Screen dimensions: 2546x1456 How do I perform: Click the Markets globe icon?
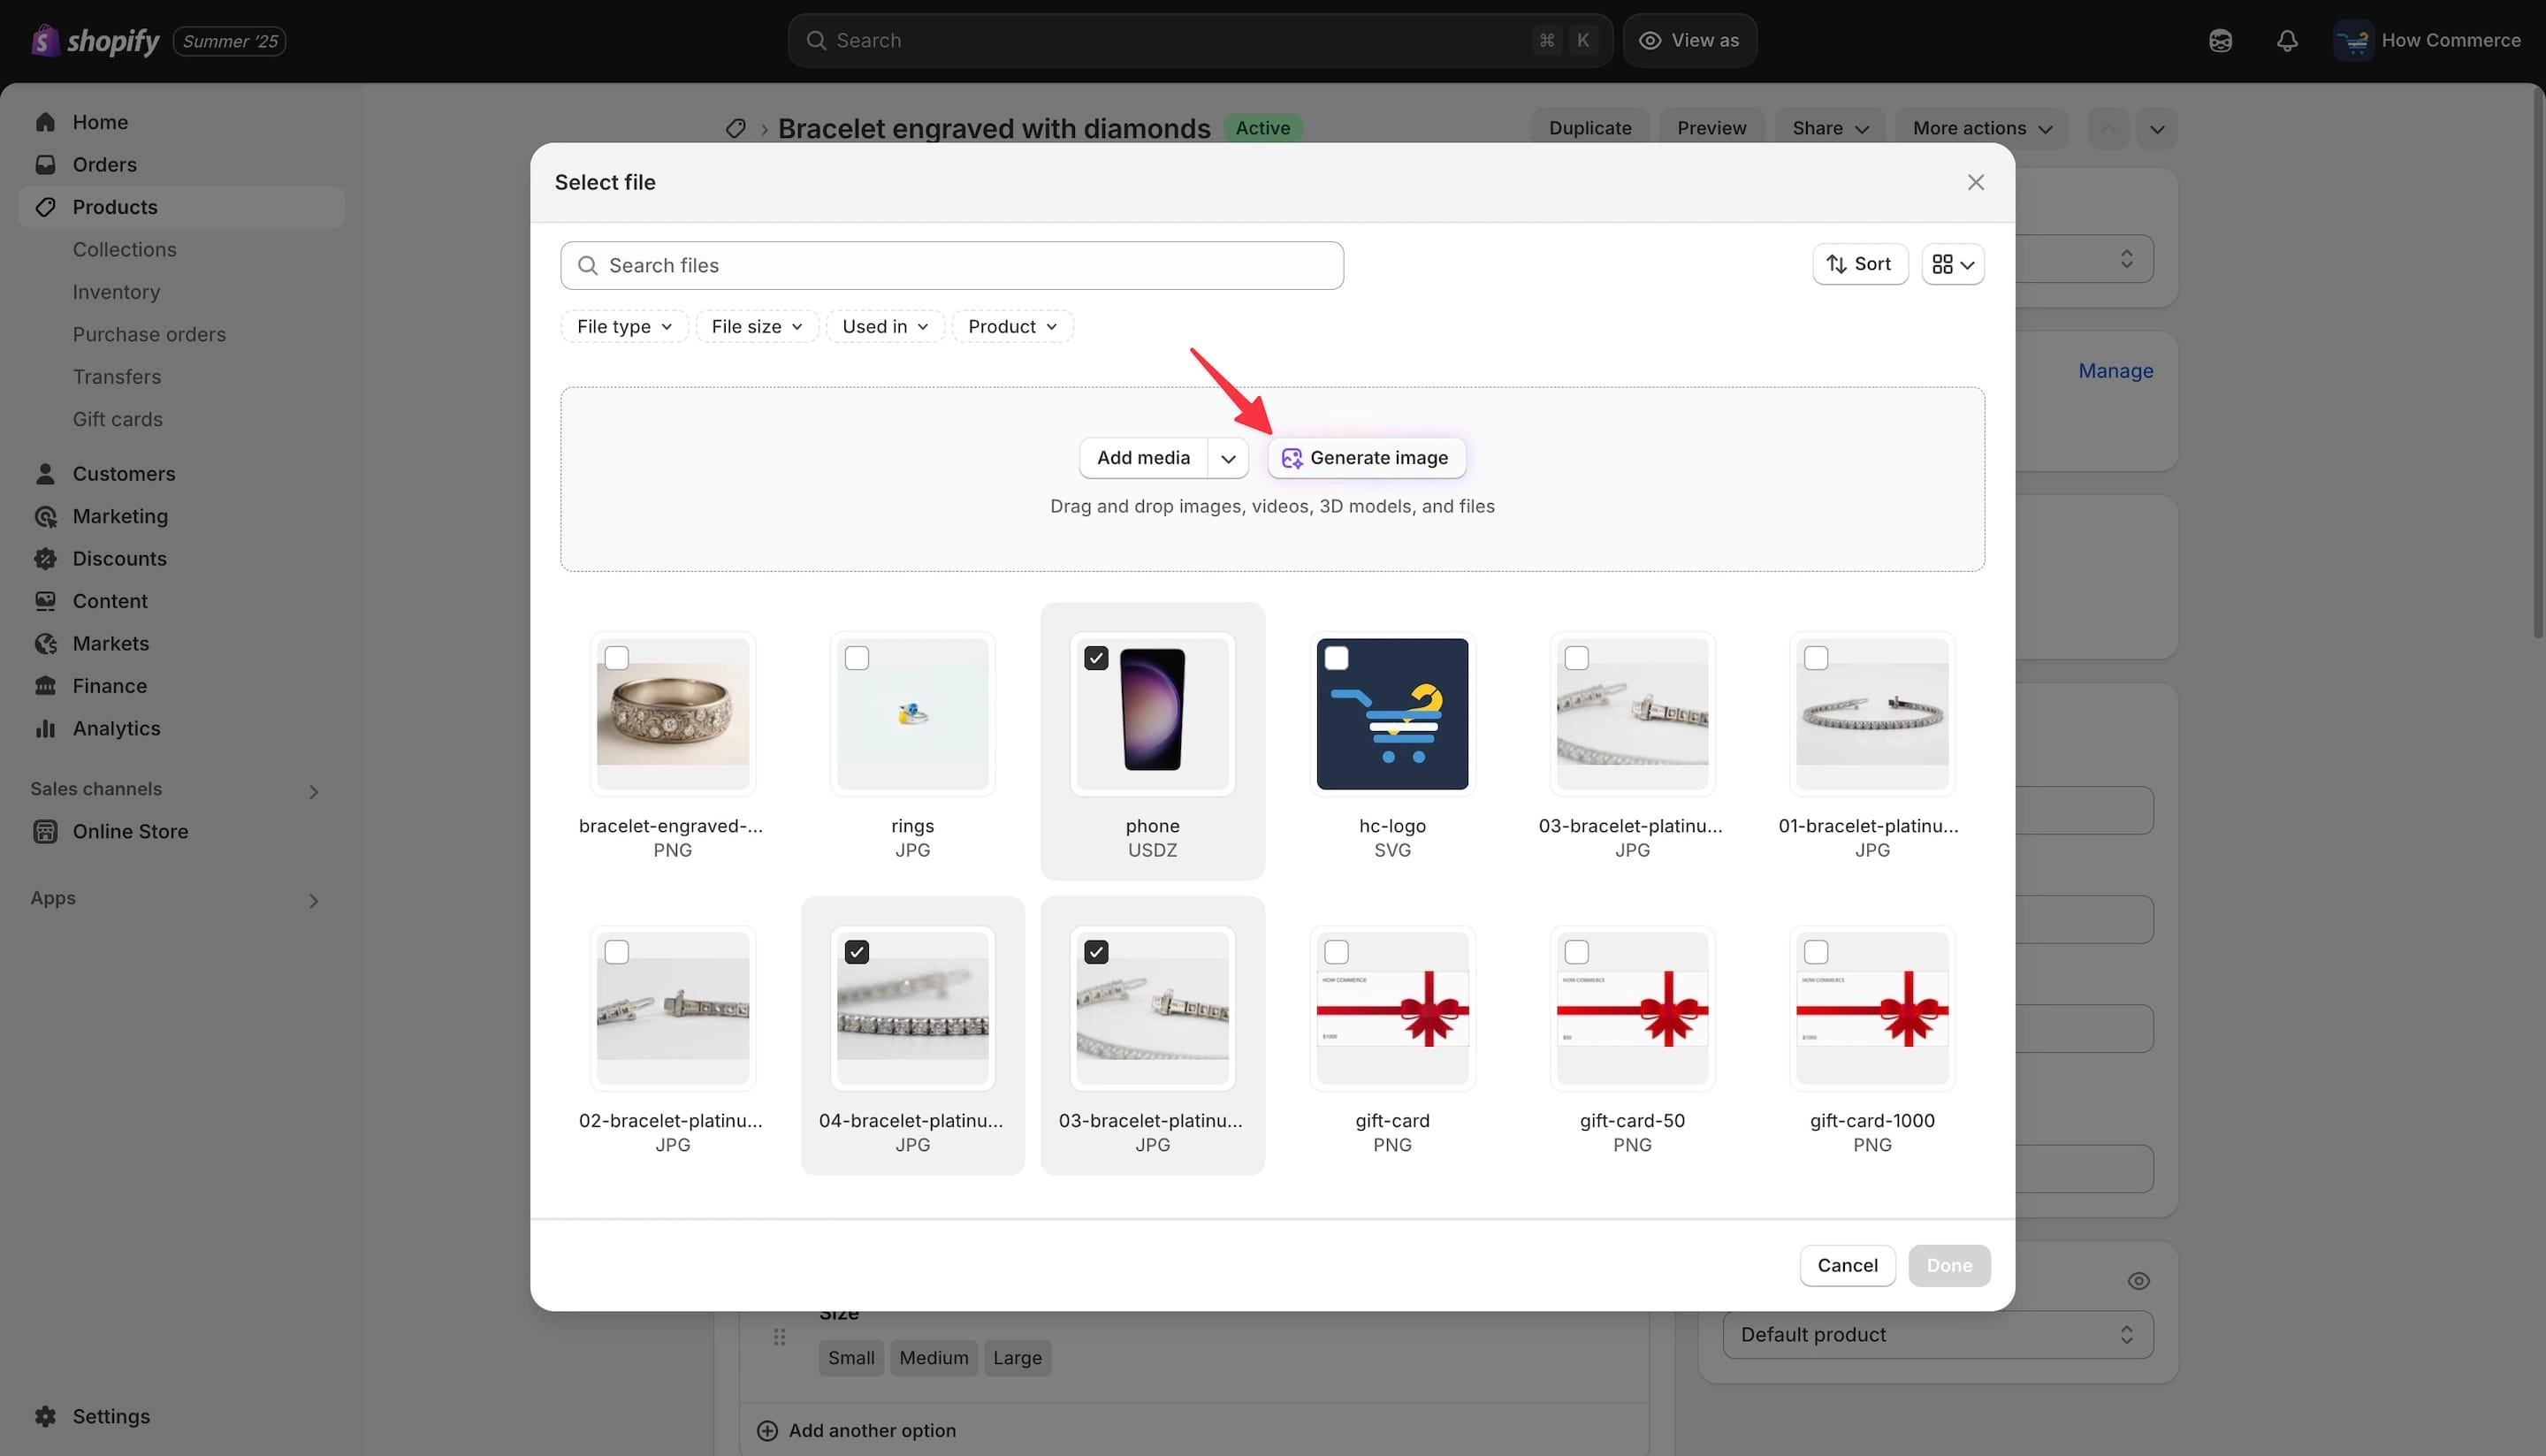tap(45, 643)
